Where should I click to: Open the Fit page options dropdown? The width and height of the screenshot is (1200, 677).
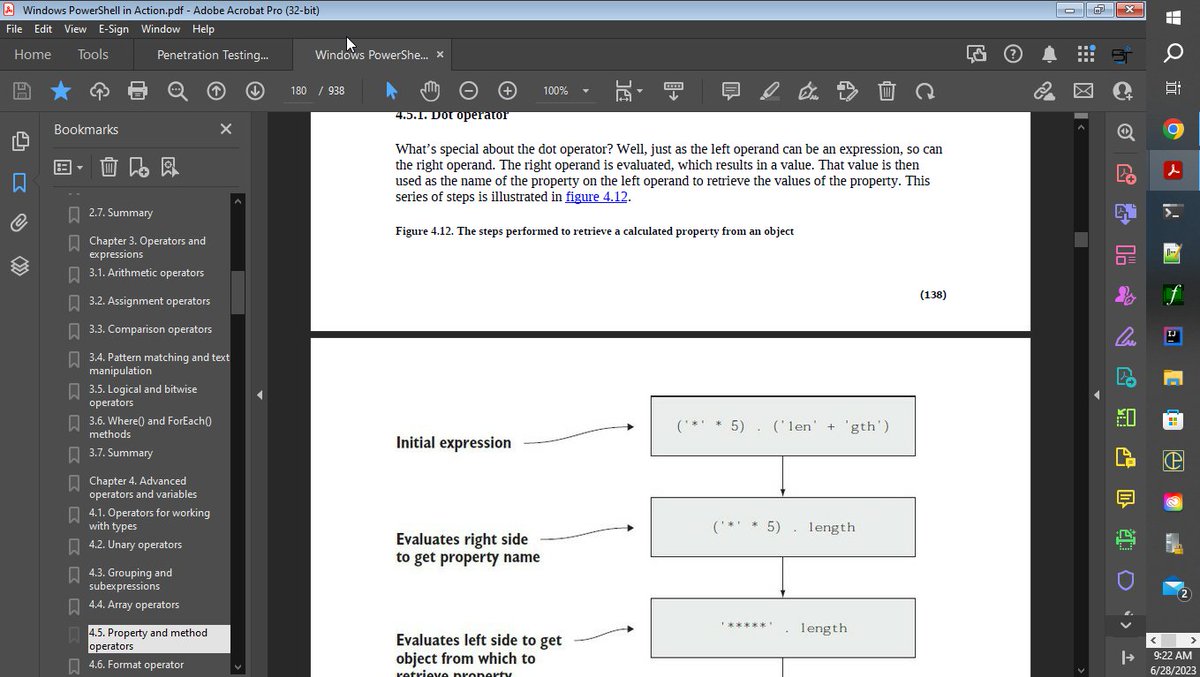click(629, 91)
